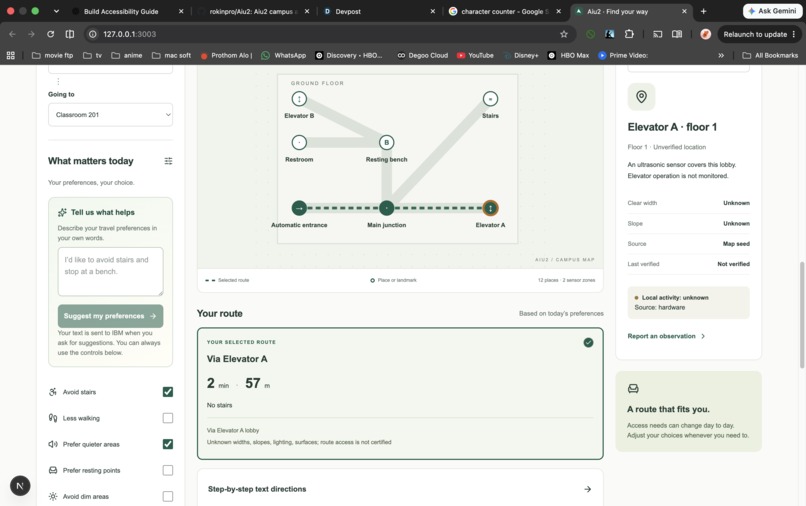Screen dimensions: 806x506
Task: Check the Avoid dim areas checkbox
Action: tap(168, 496)
